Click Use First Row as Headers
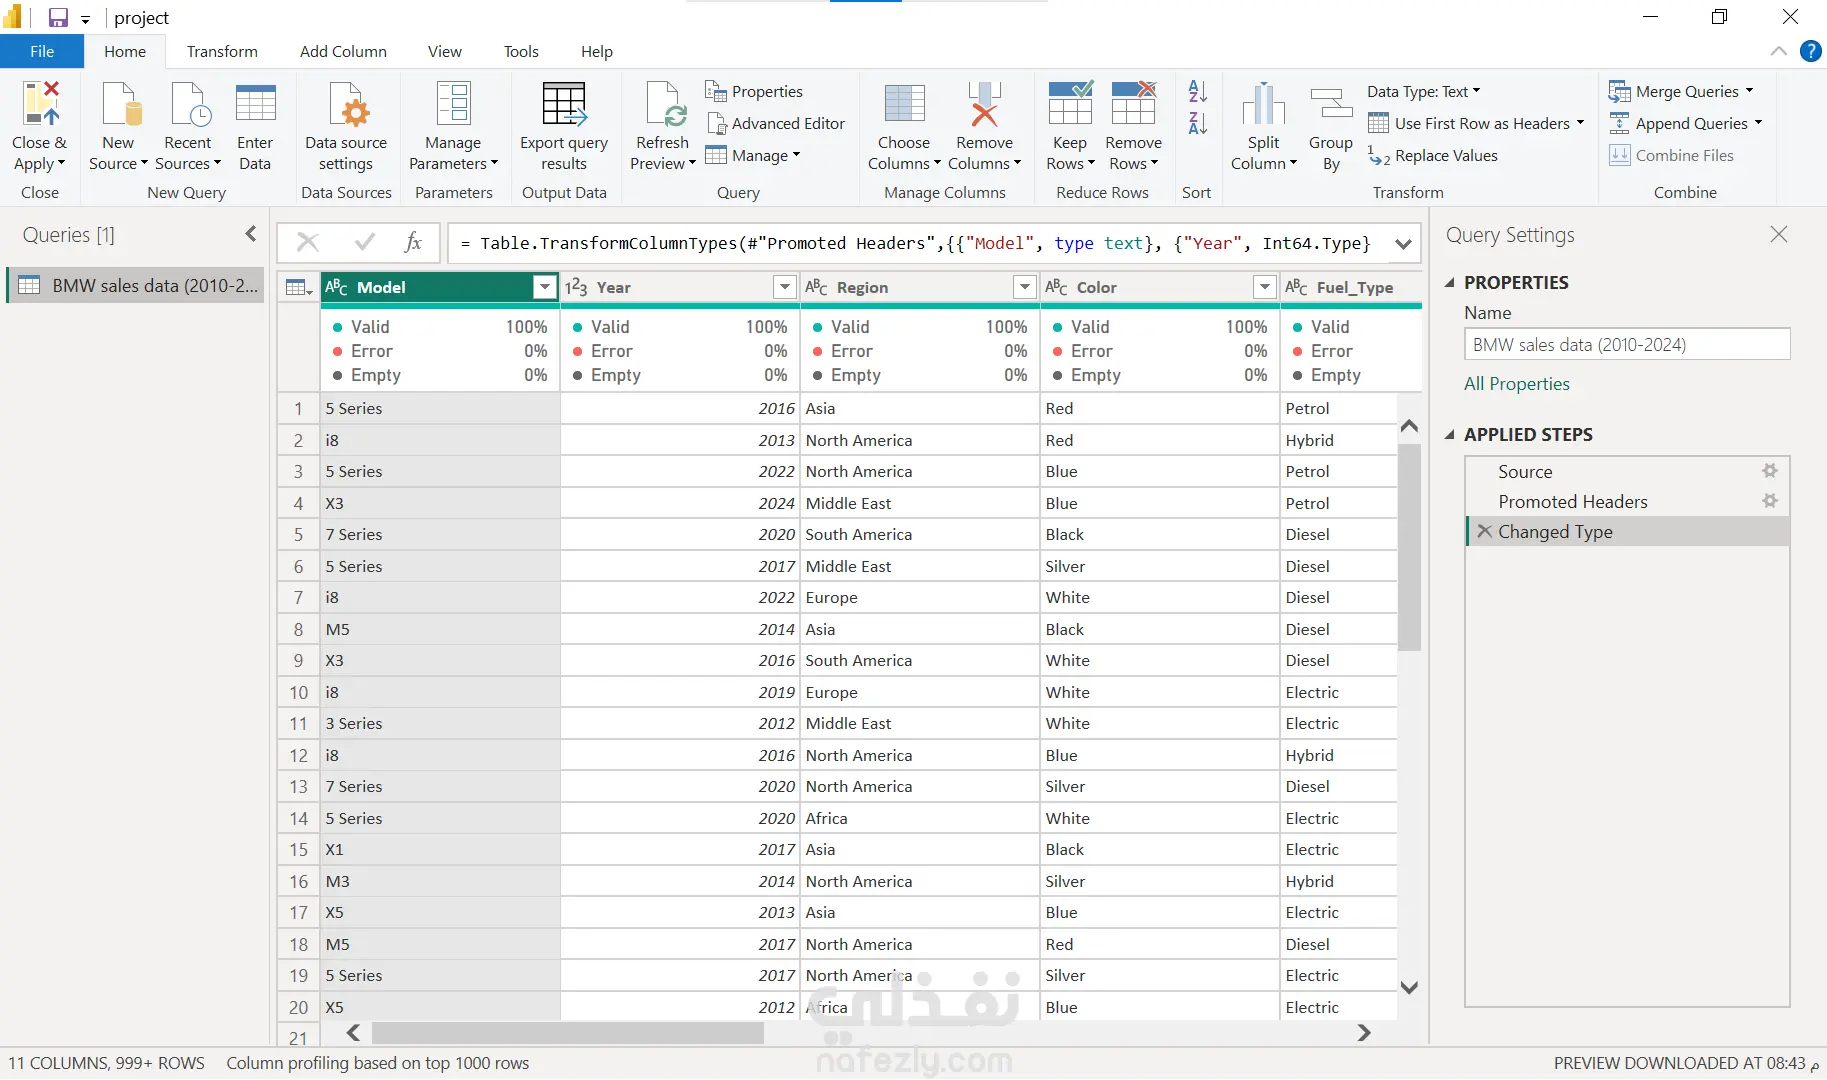 click(1475, 123)
